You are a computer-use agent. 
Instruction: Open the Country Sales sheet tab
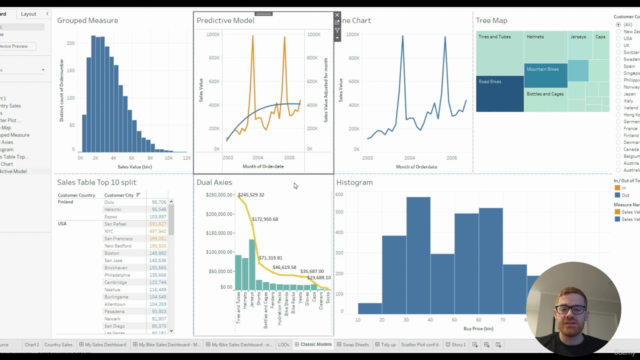coord(58,345)
